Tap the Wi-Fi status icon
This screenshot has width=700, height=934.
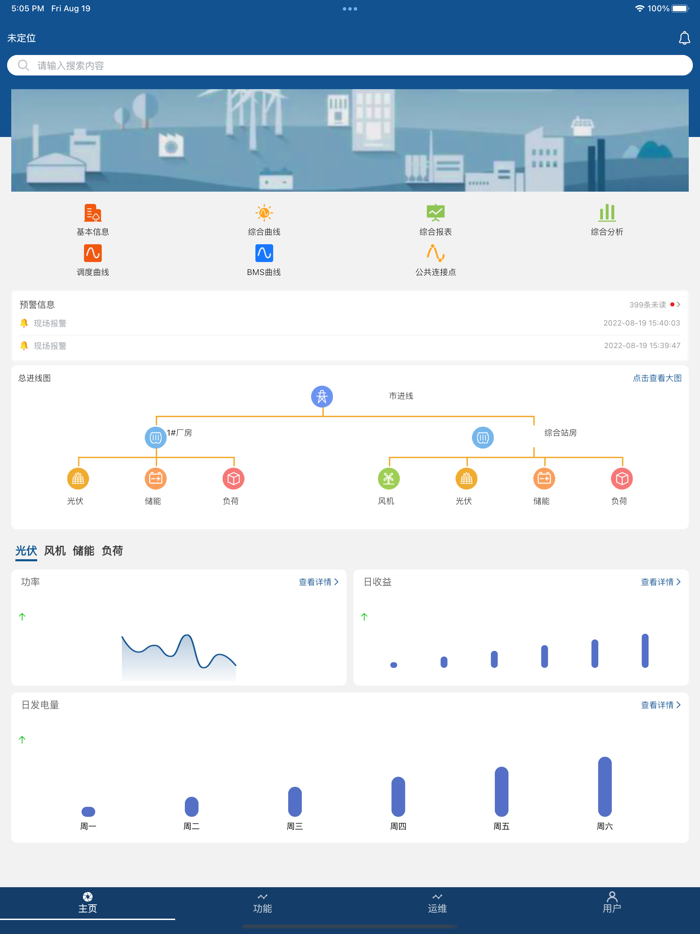pyautogui.click(x=640, y=9)
